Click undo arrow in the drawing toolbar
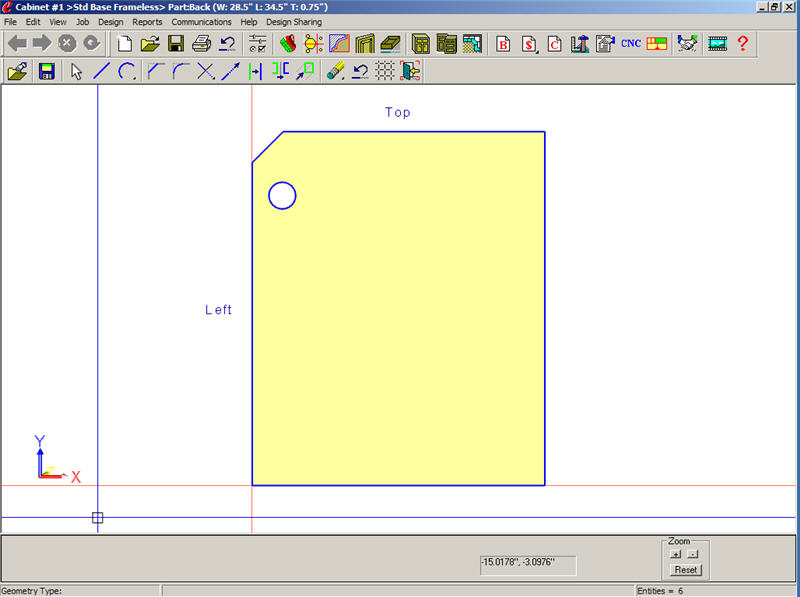 [360, 71]
